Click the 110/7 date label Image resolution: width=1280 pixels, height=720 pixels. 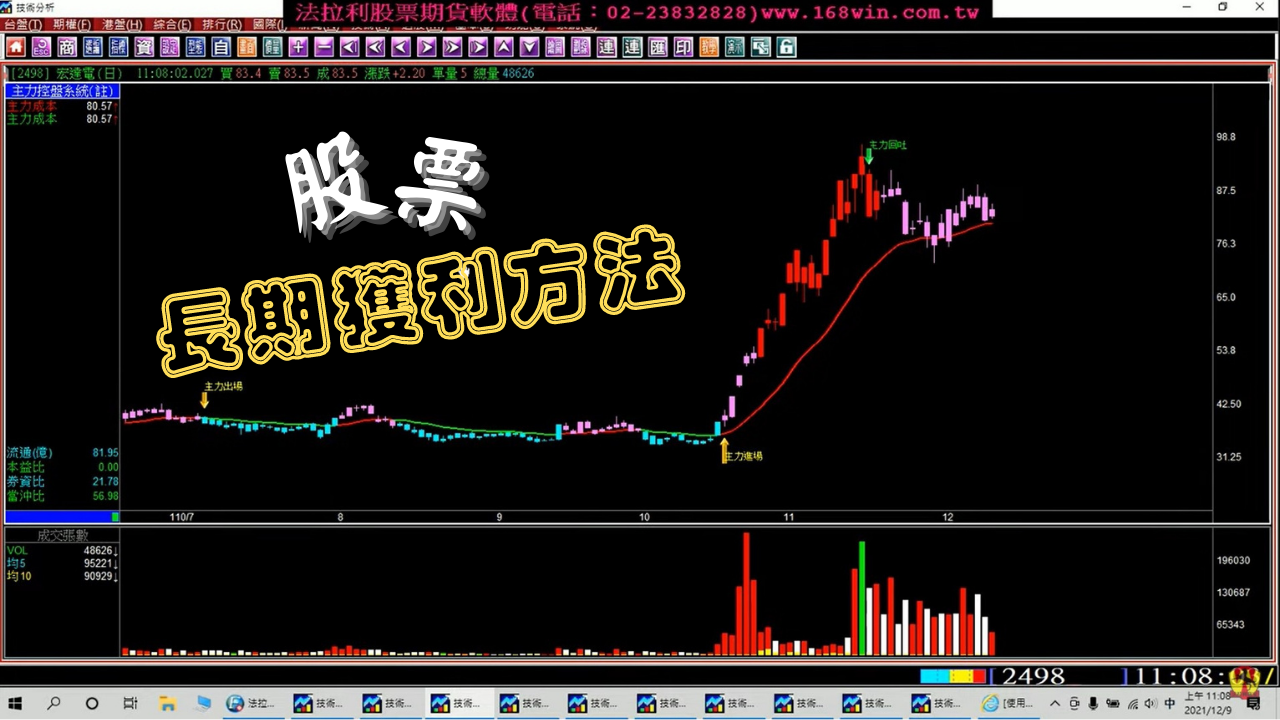point(182,517)
